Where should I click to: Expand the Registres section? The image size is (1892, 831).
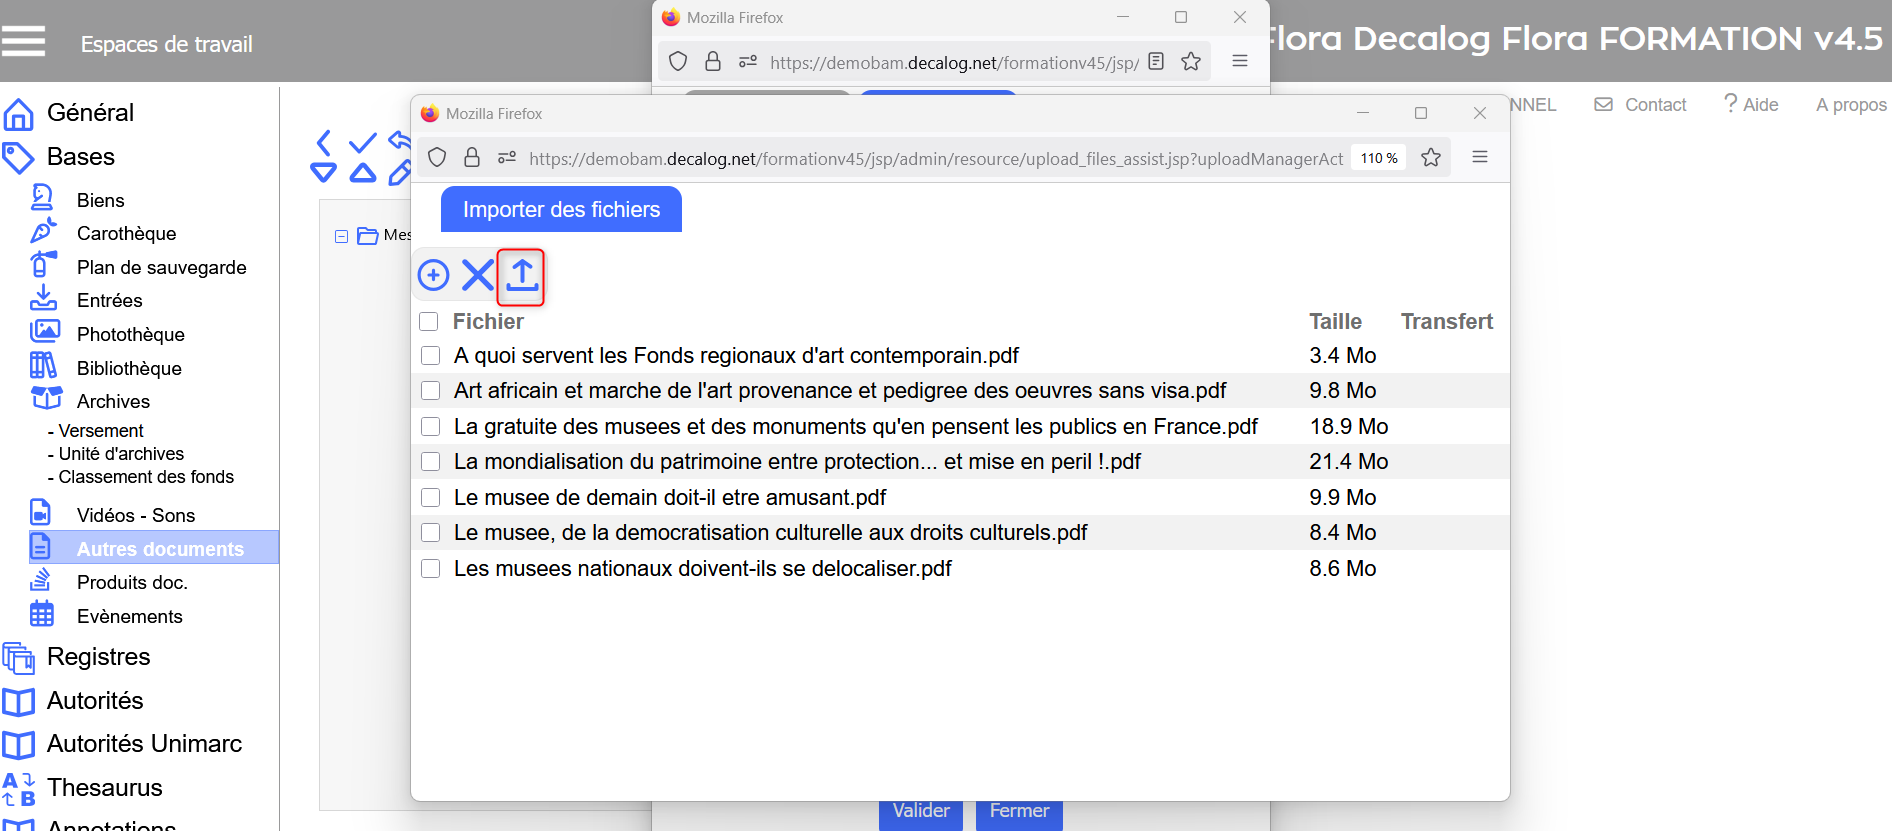point(98,657)
